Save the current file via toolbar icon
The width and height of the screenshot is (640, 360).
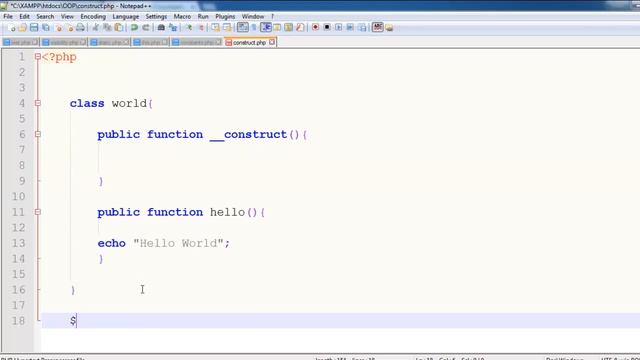click(x=34, y=27)
